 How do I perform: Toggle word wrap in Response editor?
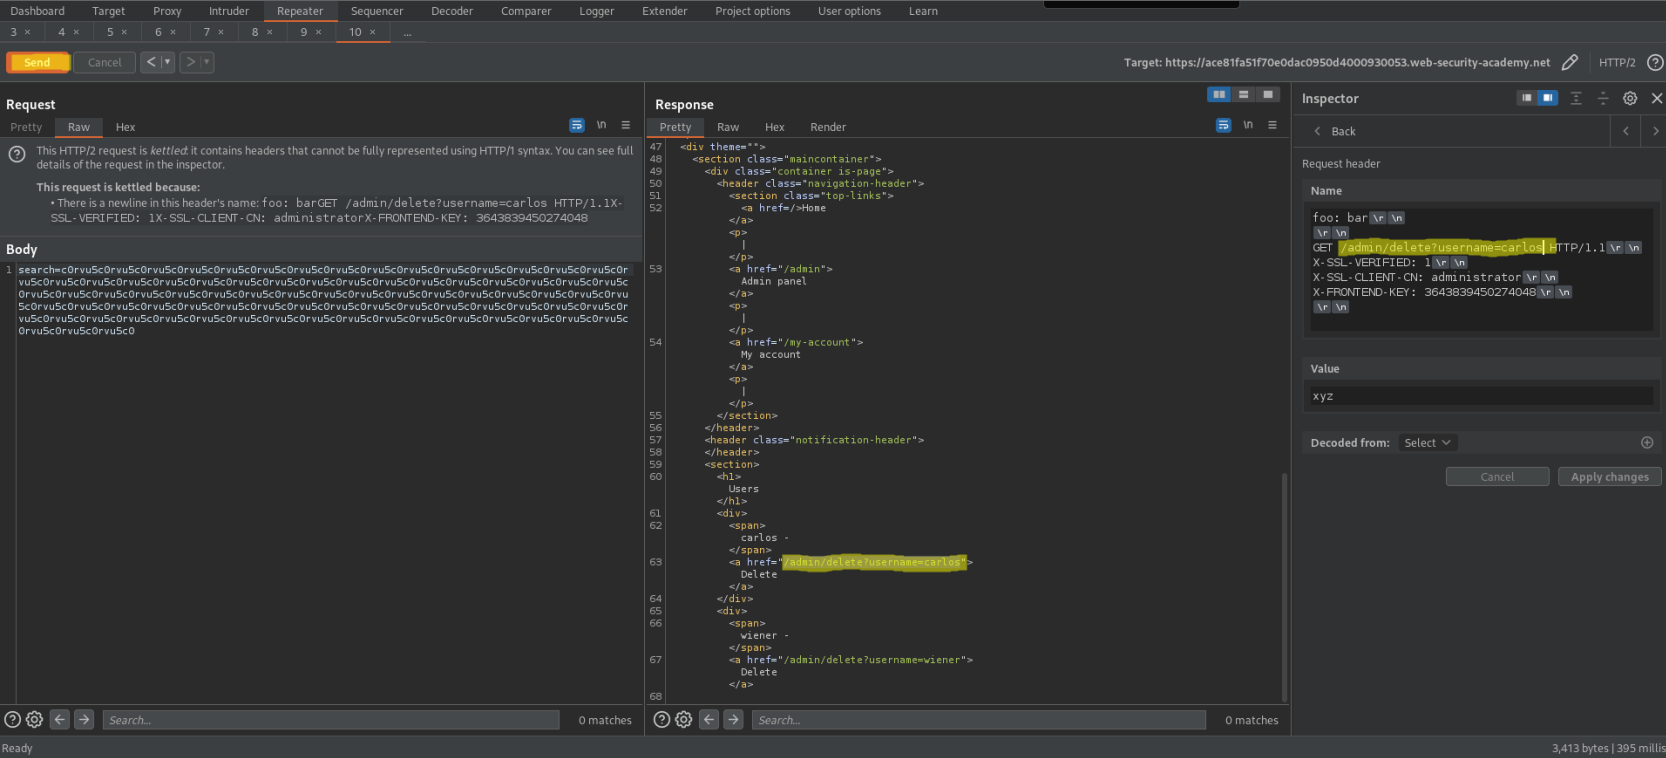pos(1224,125)
